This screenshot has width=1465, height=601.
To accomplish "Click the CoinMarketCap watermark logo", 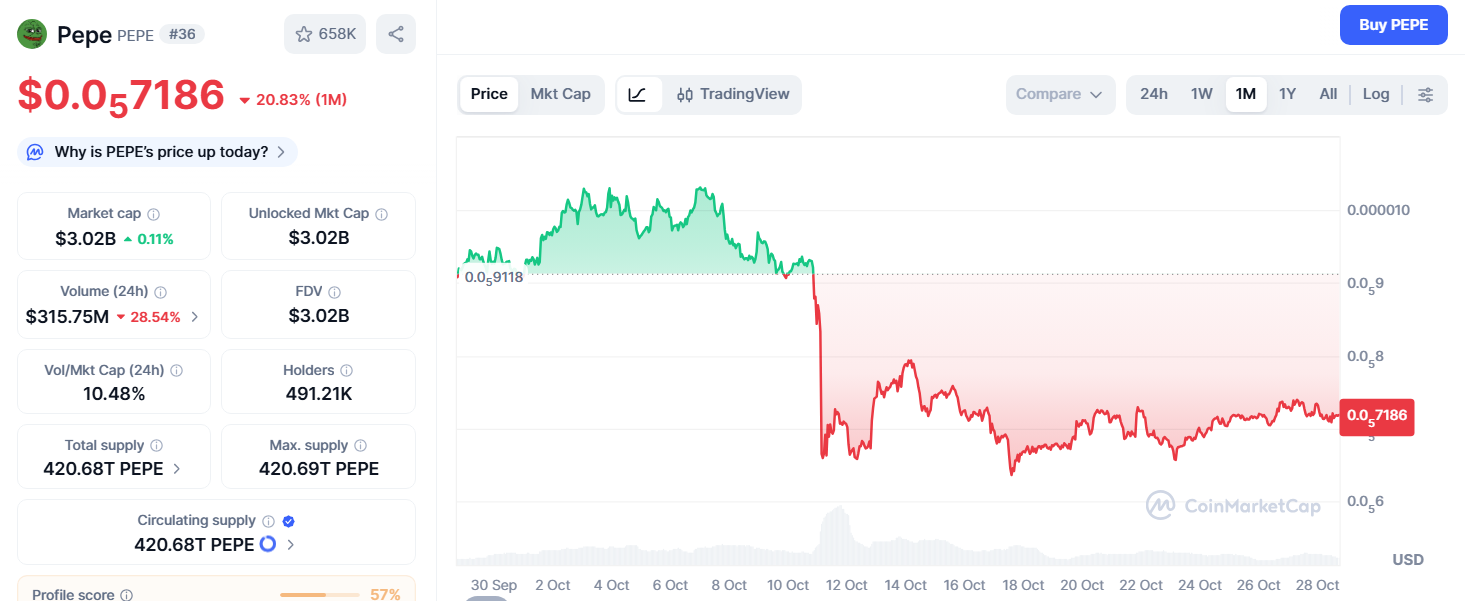I will click(1160, 506).
